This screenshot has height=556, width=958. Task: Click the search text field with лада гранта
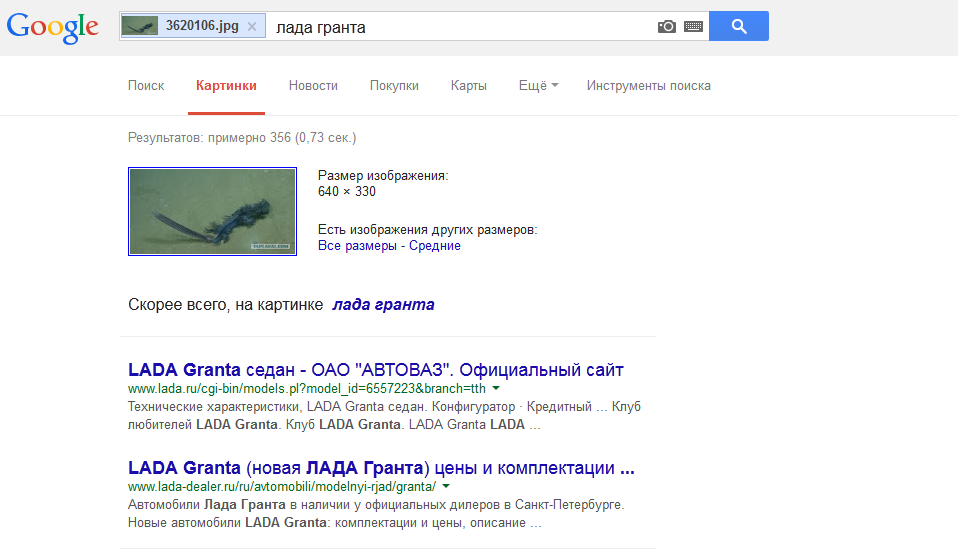coord(461,27)
